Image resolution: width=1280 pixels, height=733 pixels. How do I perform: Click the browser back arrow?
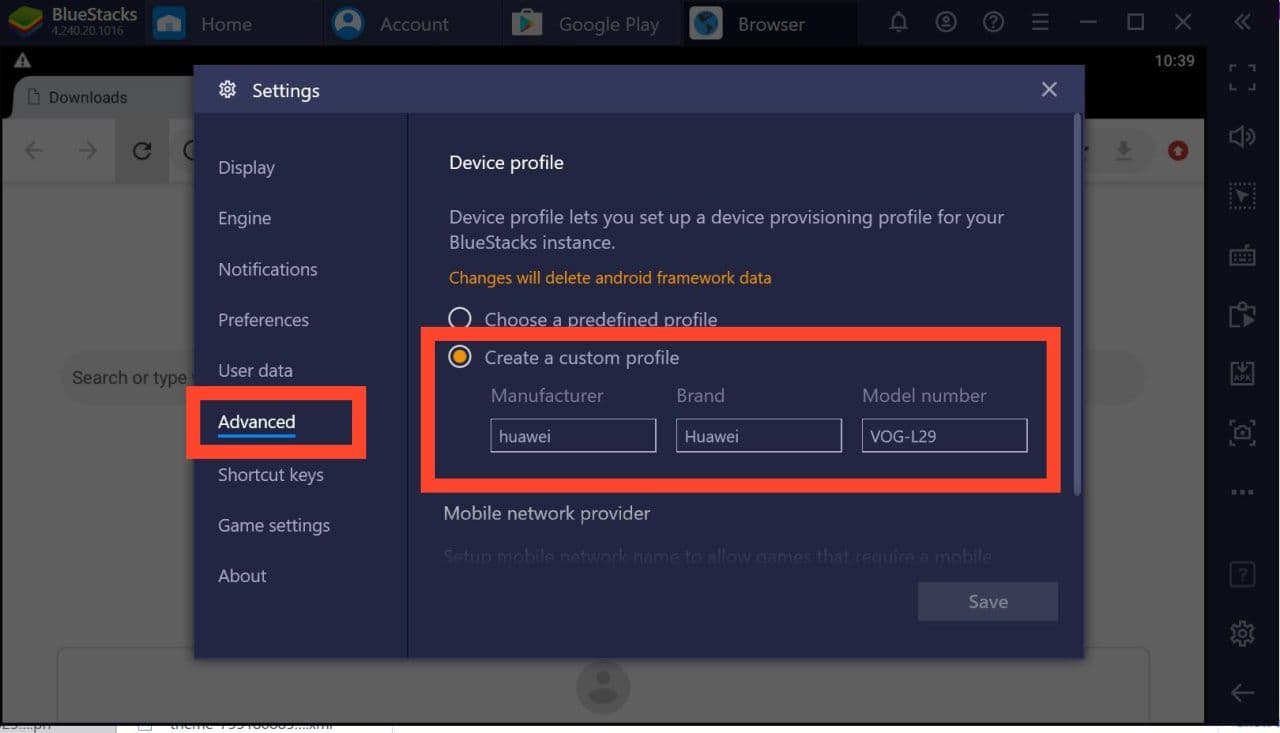point(34,151)
